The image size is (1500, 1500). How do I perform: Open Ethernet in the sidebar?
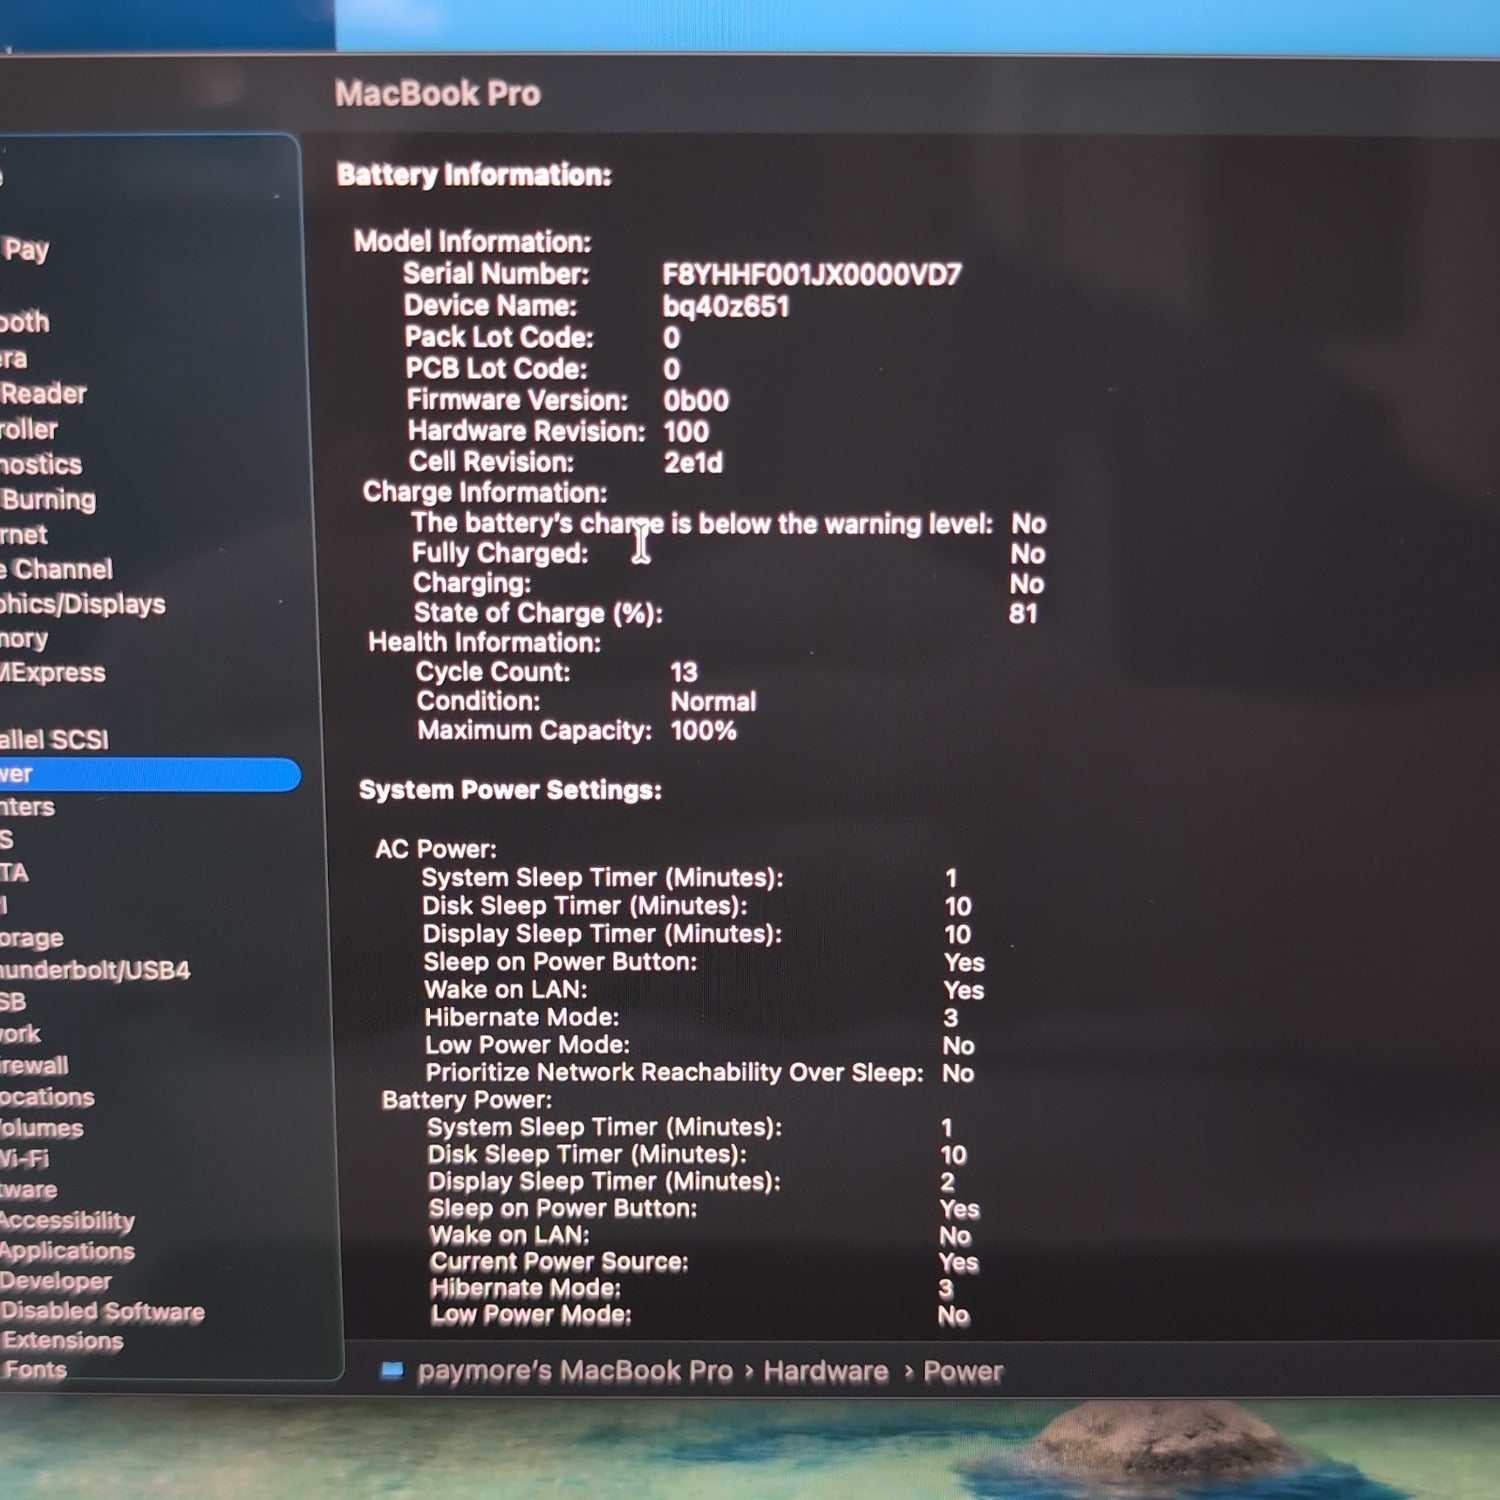coord(24,535)
